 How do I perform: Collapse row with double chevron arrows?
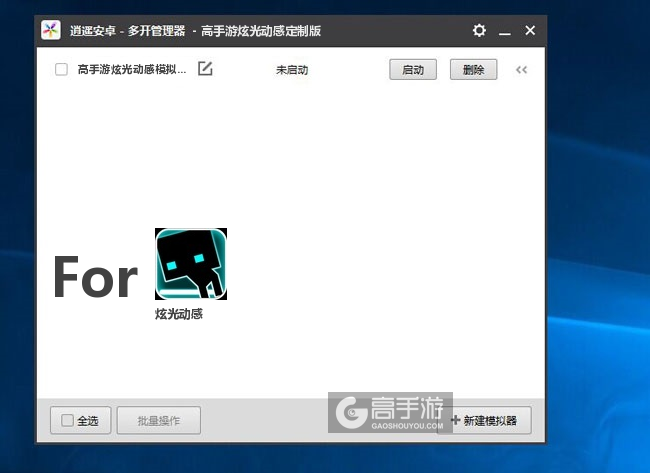[521, 70]
